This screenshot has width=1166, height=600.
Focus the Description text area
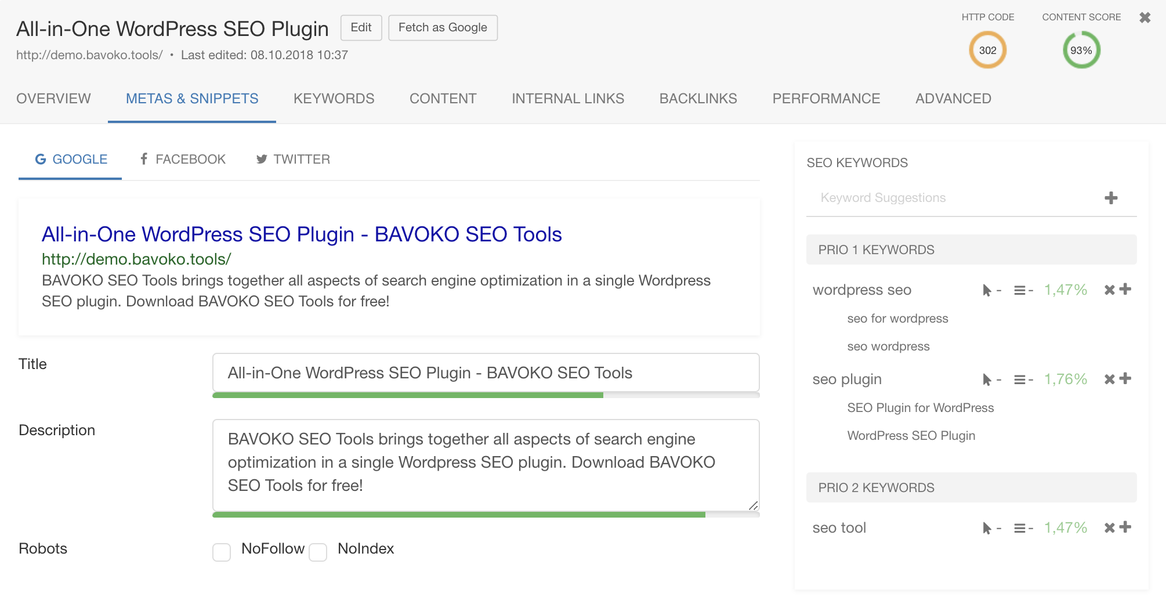point(486,465)
